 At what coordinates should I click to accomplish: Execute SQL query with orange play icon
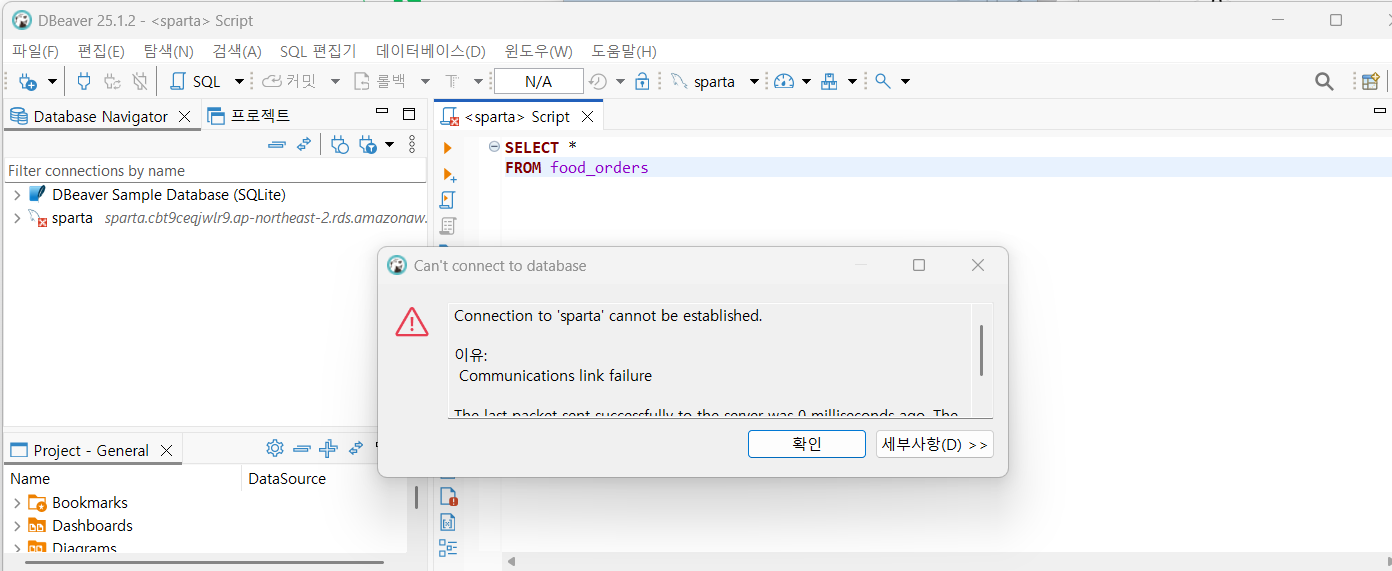click(448, 148)
